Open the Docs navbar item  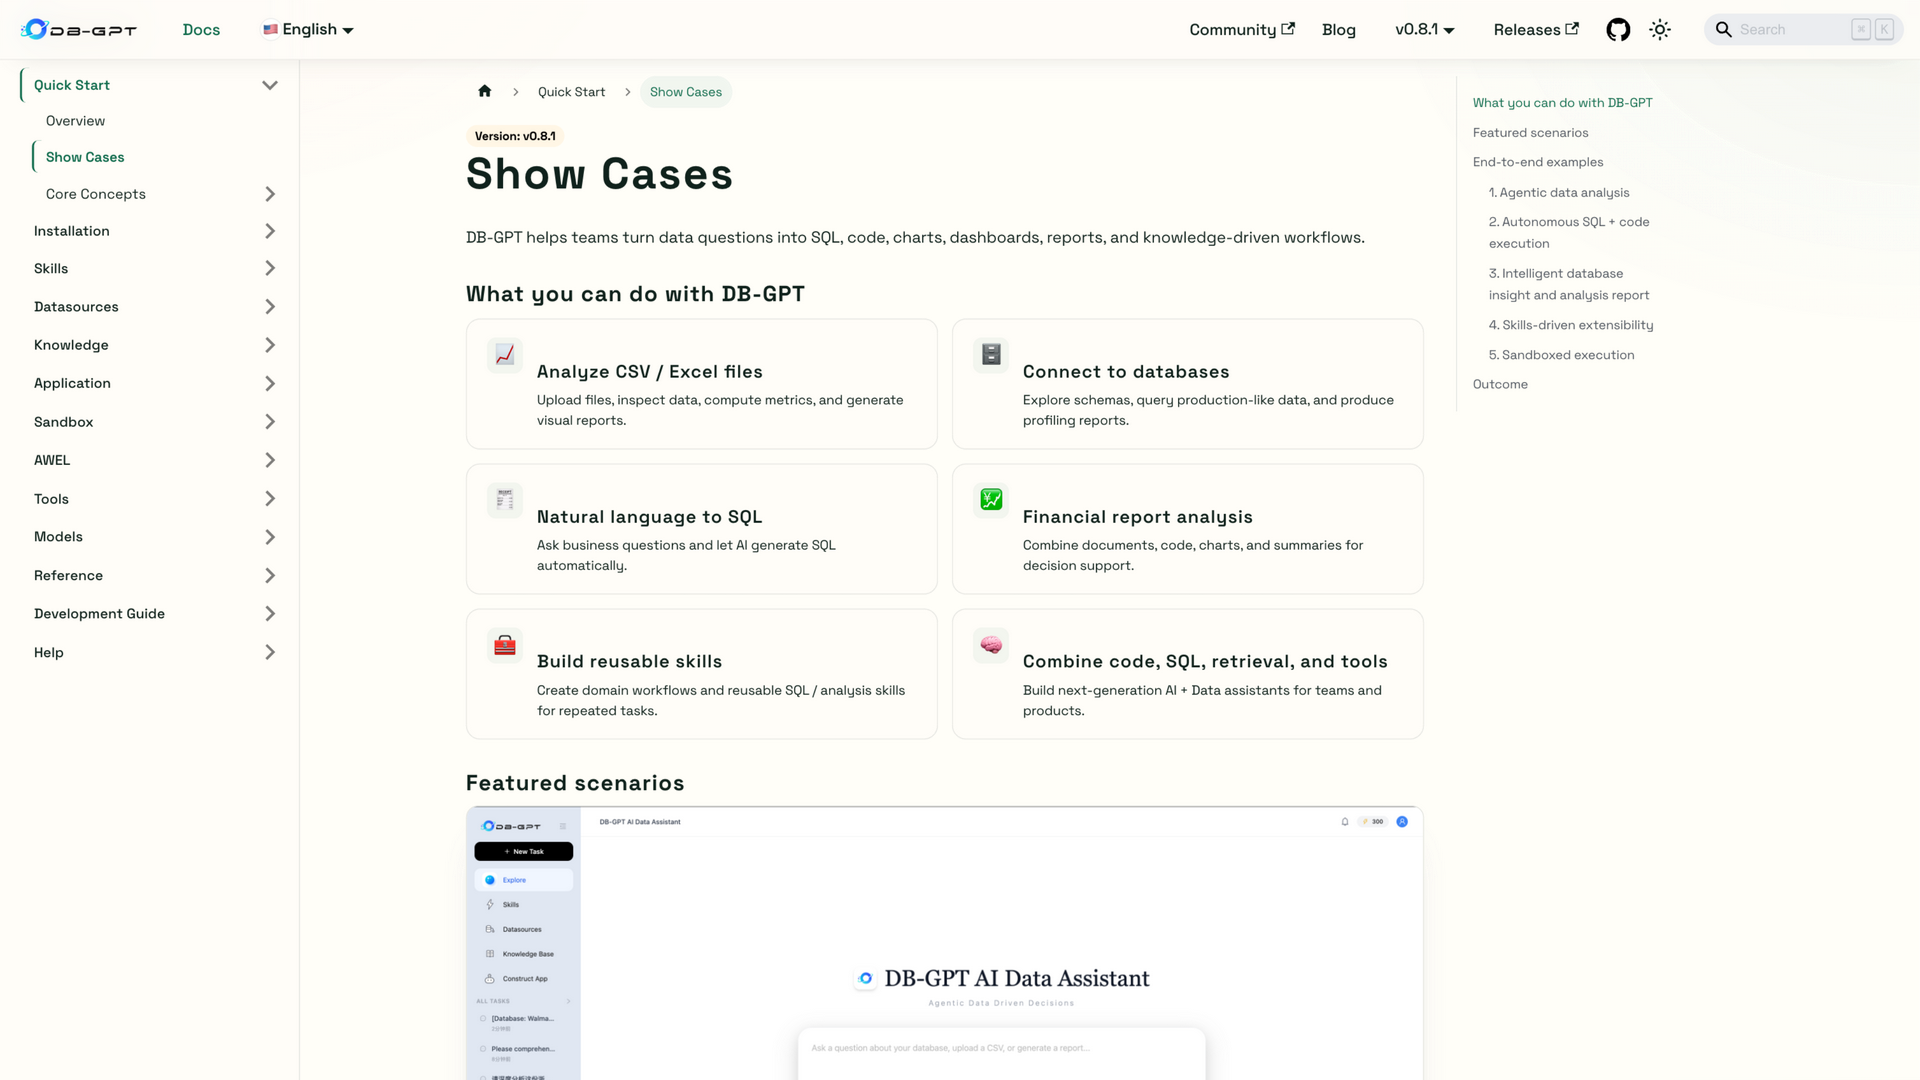click(201, 30)
